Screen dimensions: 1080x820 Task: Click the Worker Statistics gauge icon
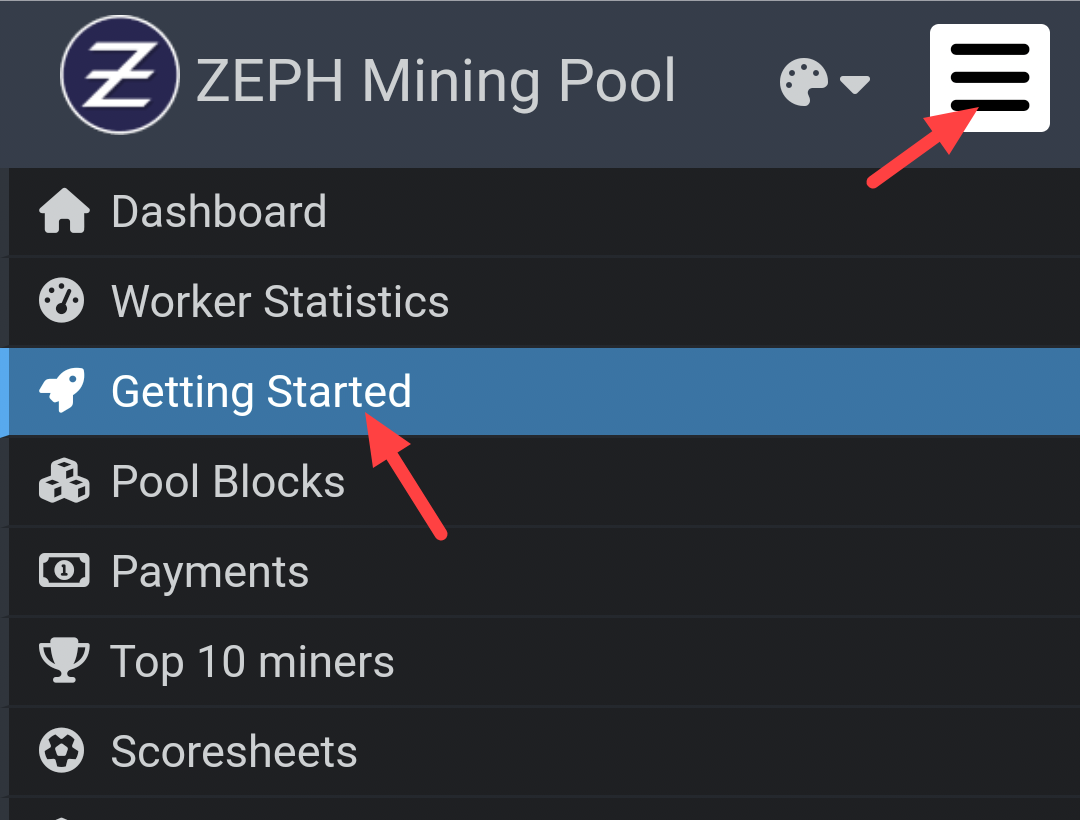point(62,301)
